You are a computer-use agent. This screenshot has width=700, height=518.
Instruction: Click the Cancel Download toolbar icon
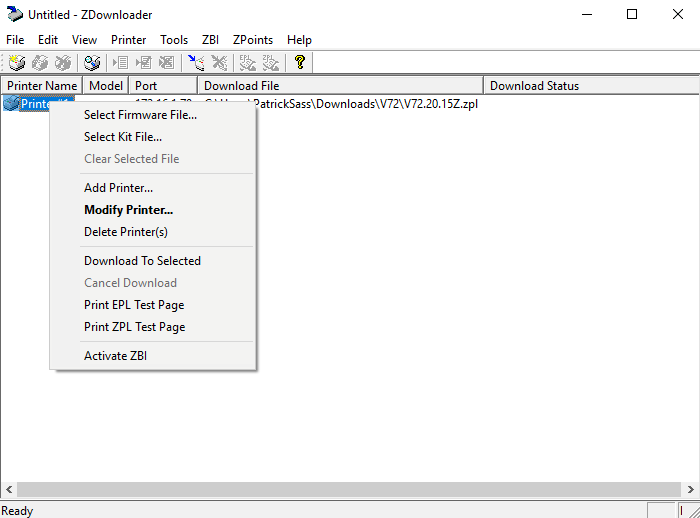(x=219, y=63)
